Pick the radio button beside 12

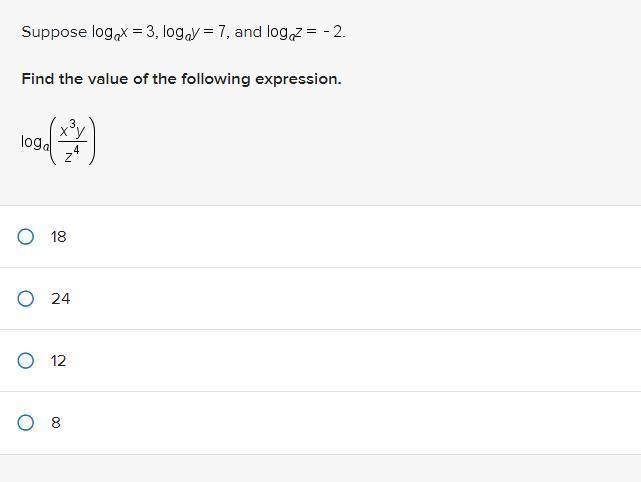tap(26, 361)
